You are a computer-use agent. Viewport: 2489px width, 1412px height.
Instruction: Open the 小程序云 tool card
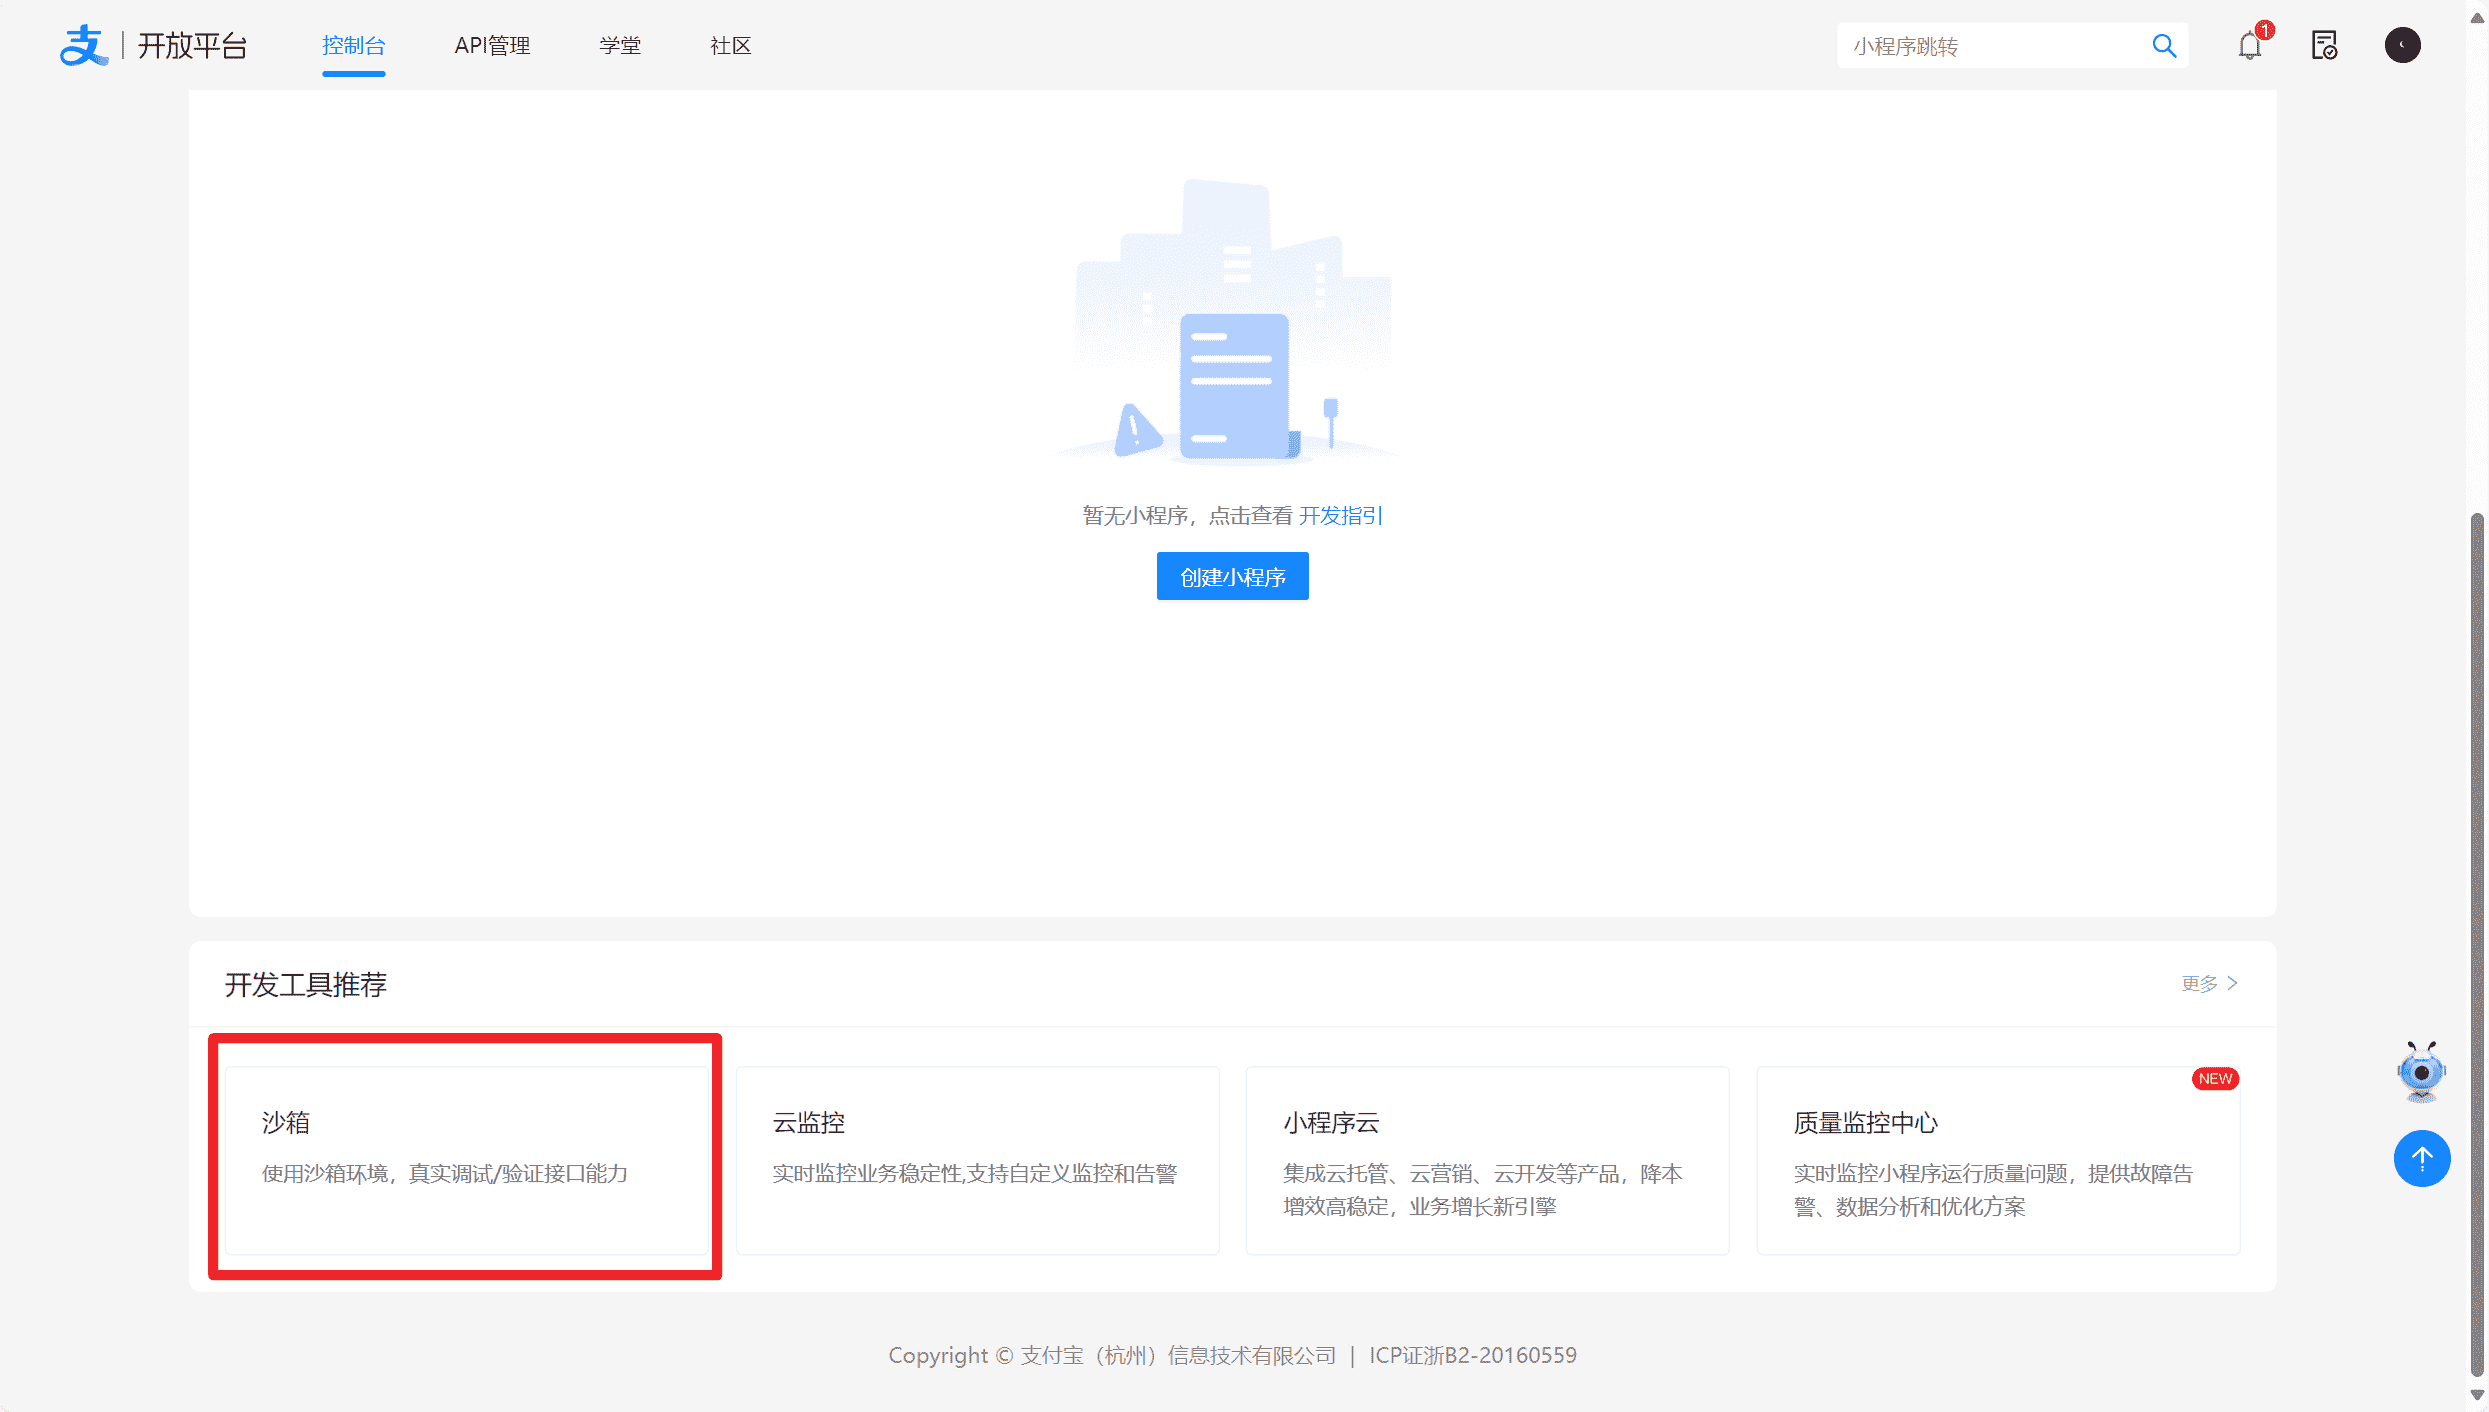tap(1487, 1160)
